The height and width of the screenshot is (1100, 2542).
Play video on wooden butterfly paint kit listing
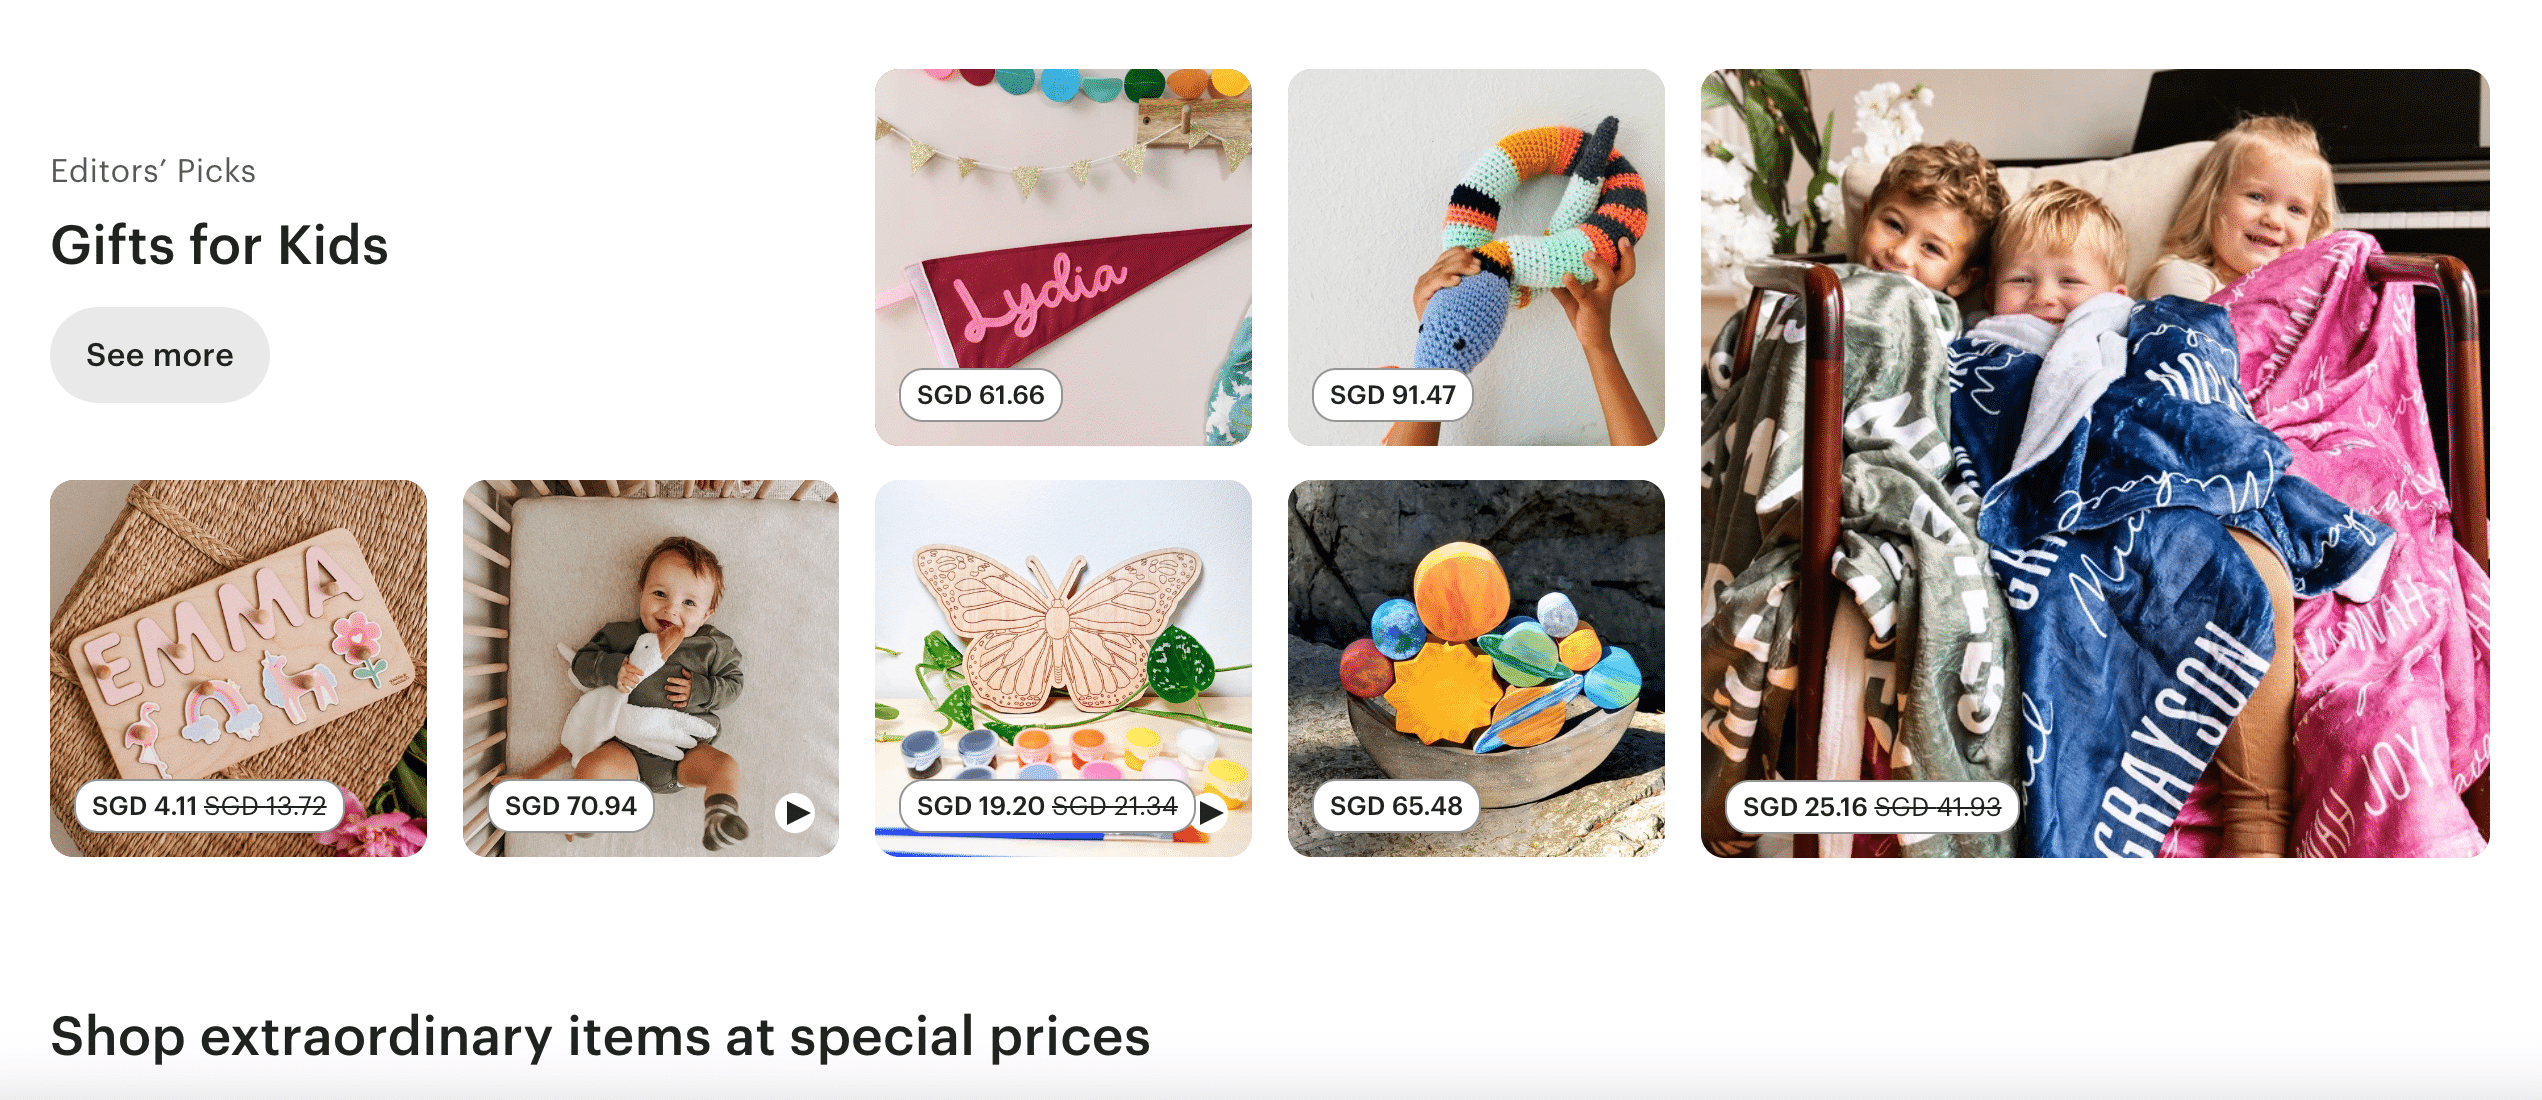click(x=1211, y=812)
